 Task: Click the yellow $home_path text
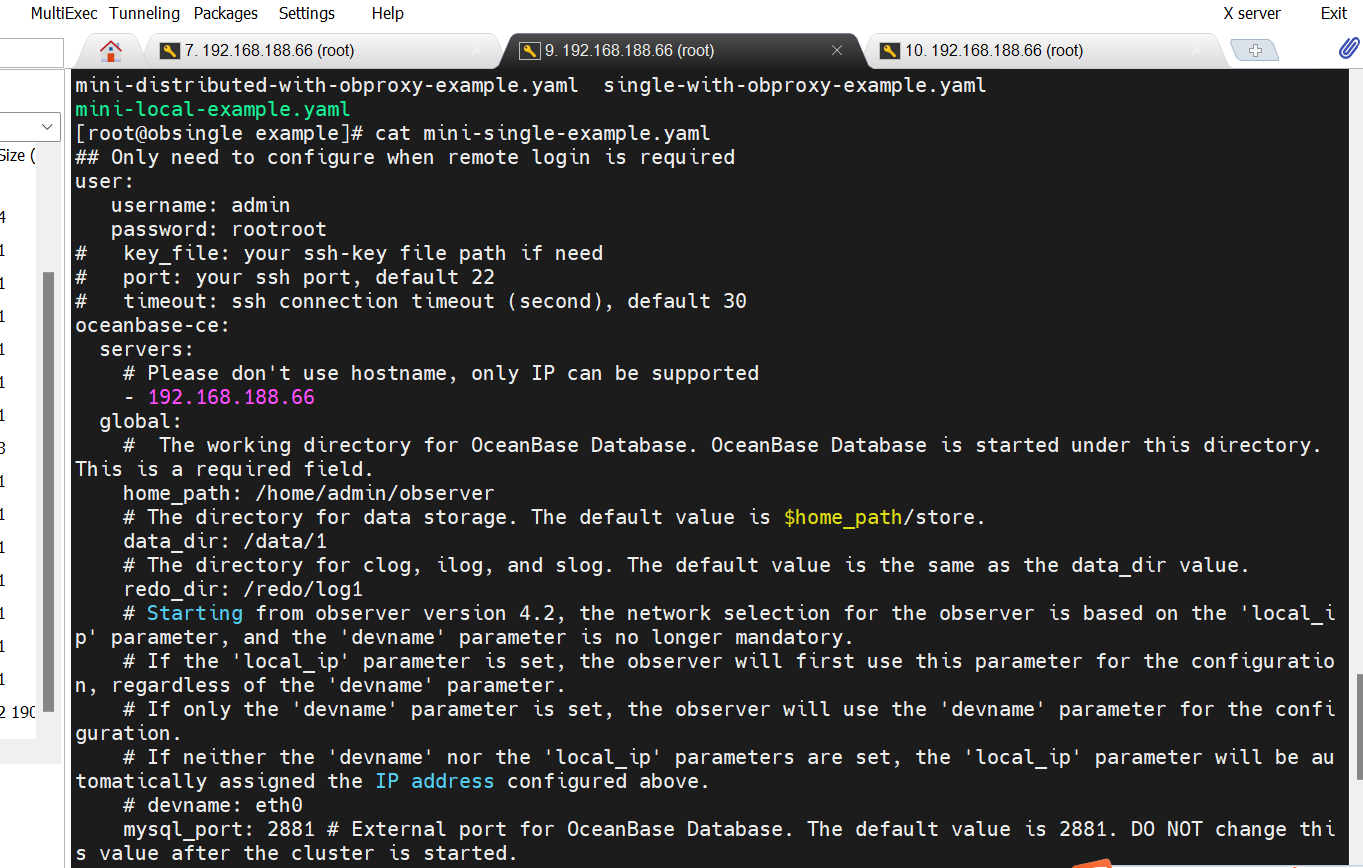pos(843,517)
